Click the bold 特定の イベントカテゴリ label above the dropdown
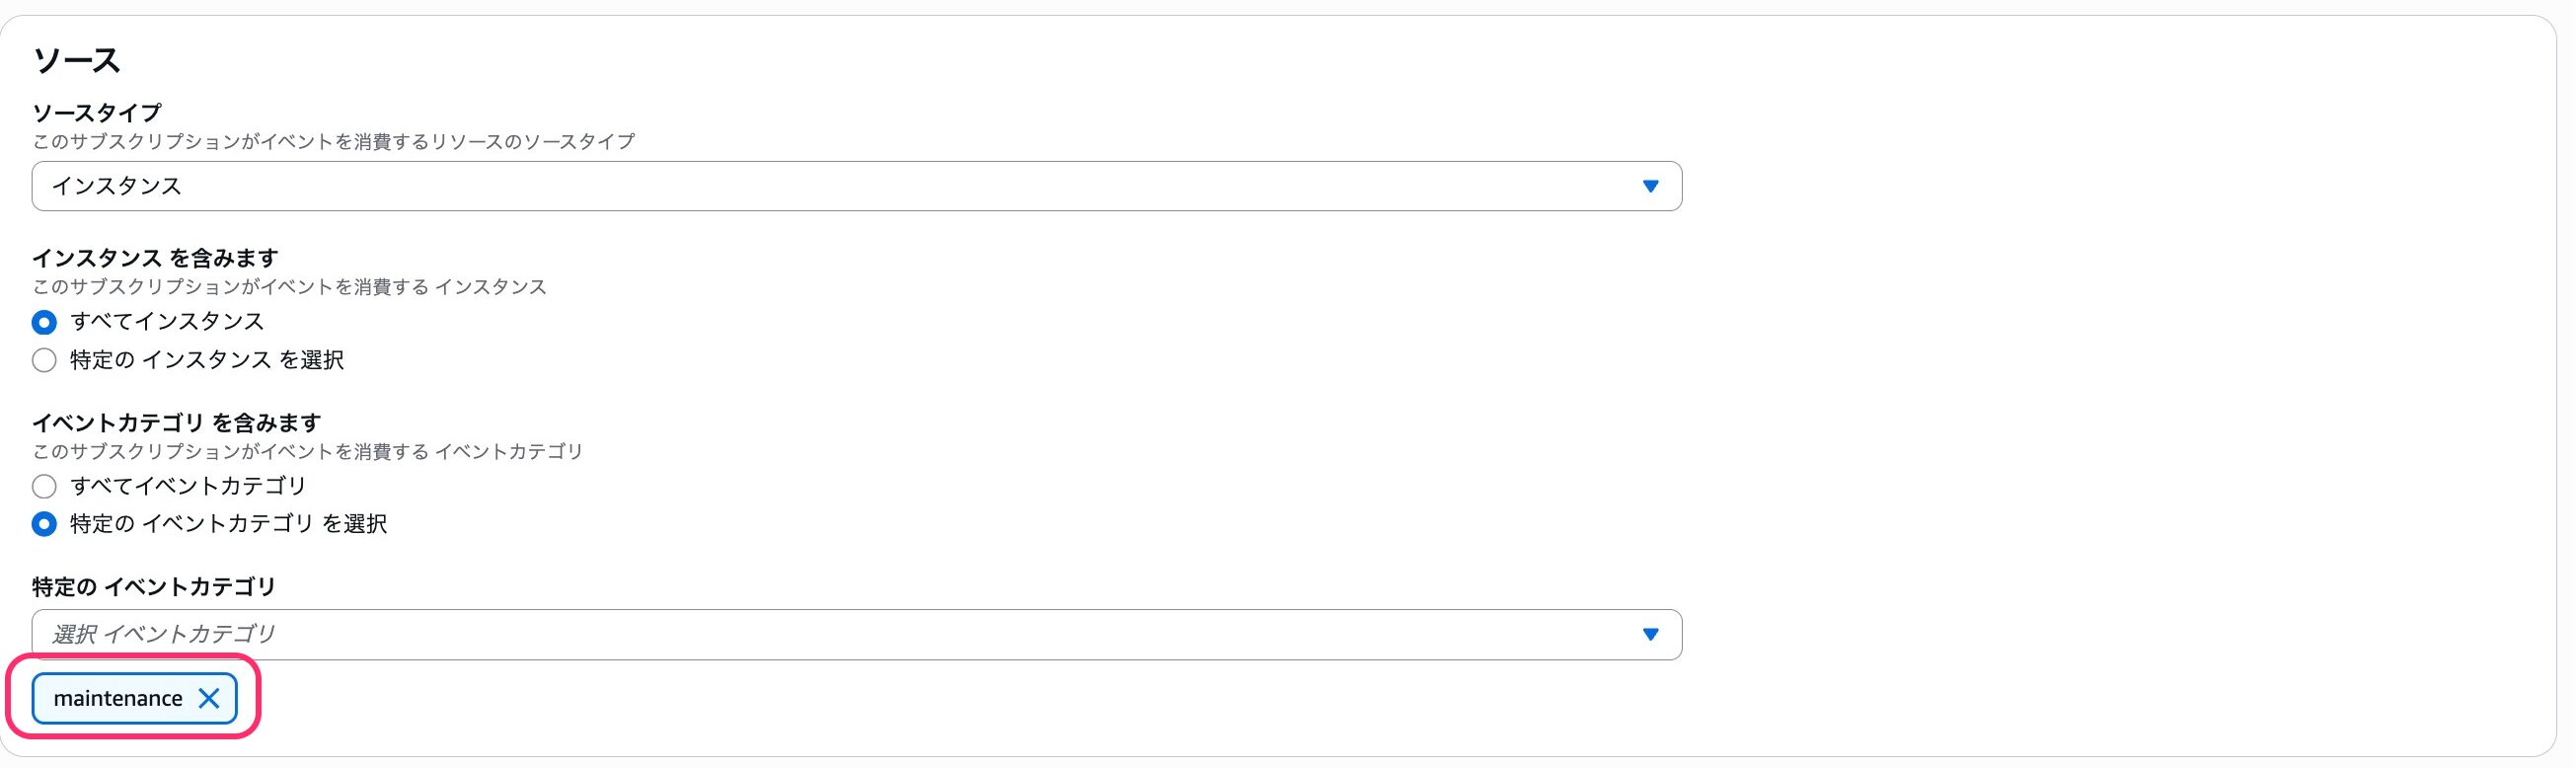The image size is (2576, 768). 154,586
